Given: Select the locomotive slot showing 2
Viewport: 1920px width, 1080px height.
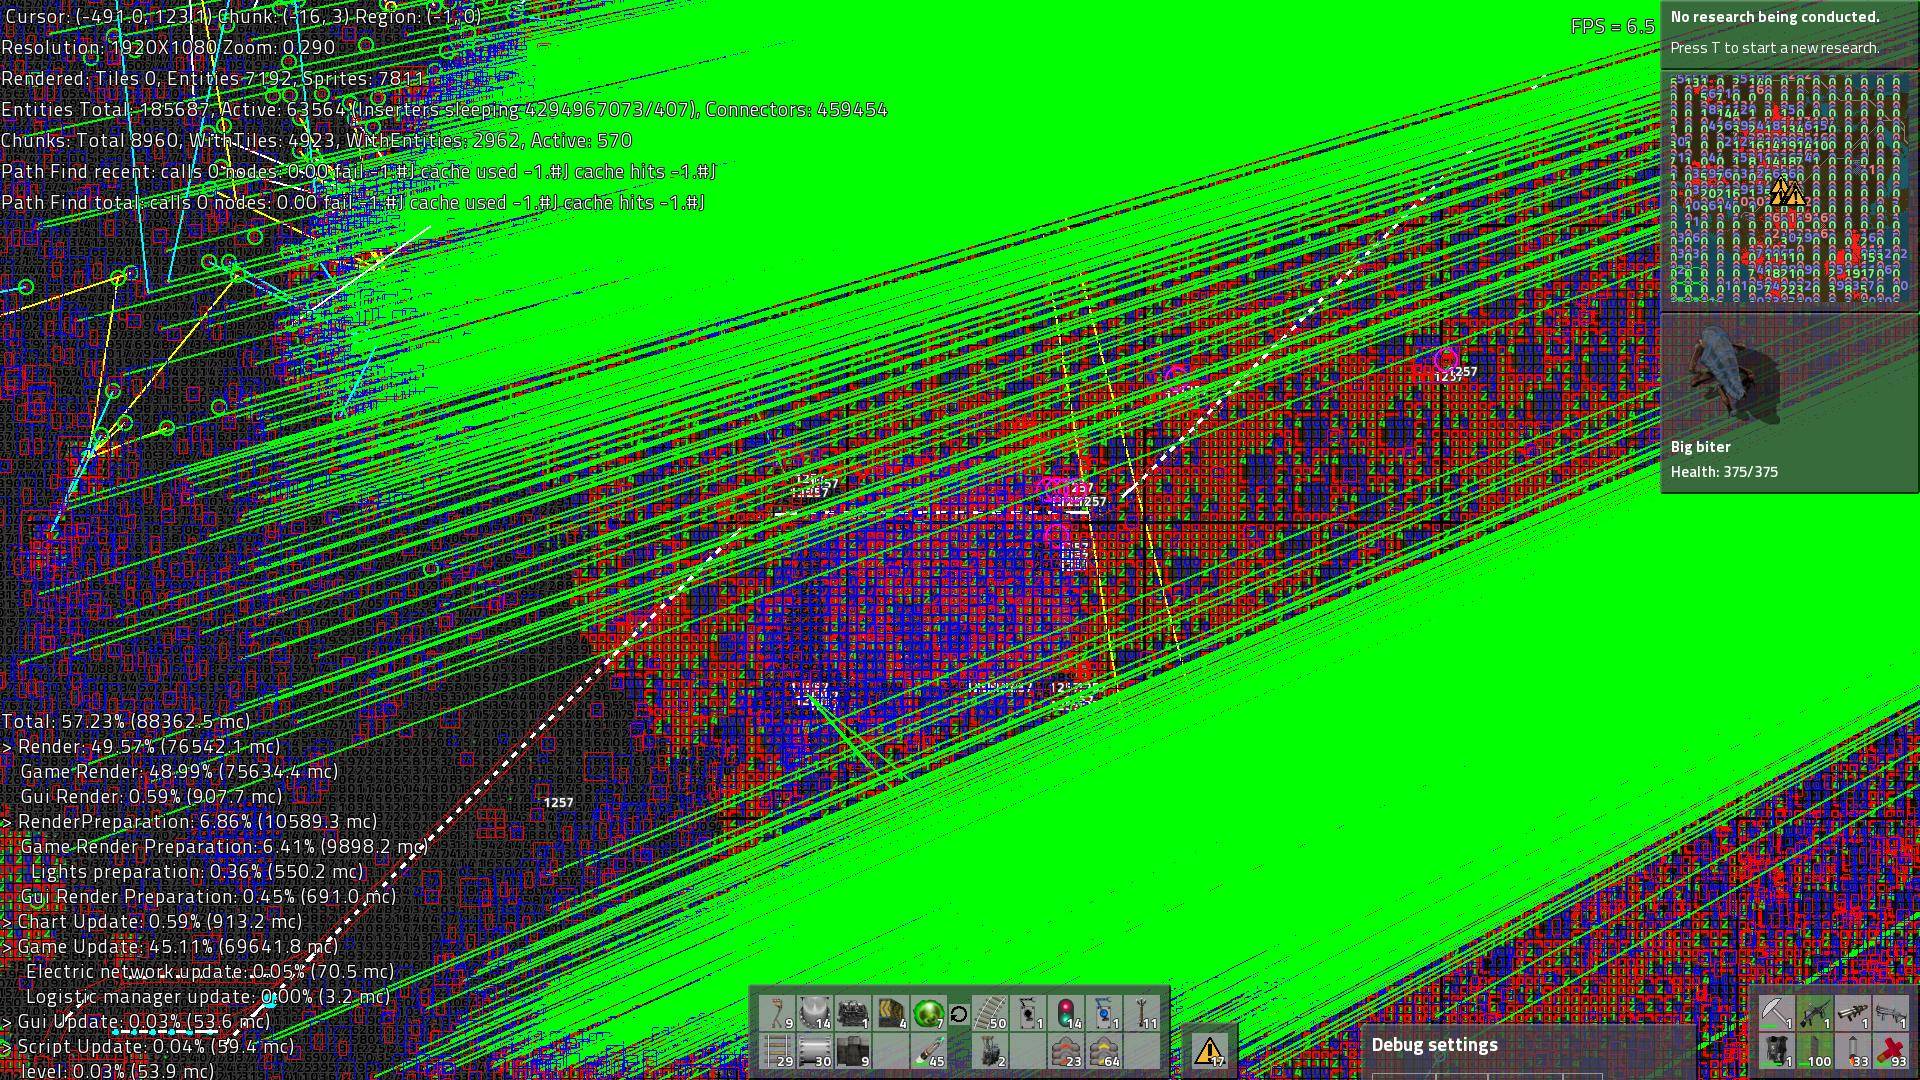Looking at the screenshot, I should 989,1051.
